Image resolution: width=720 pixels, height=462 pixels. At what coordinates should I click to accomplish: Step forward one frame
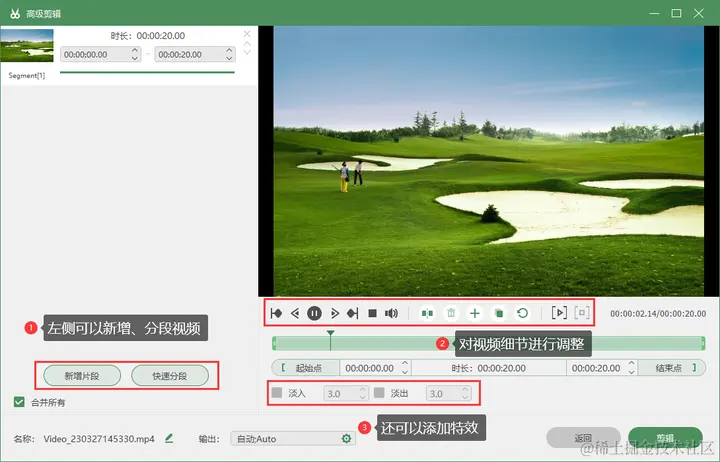(335, 313)
